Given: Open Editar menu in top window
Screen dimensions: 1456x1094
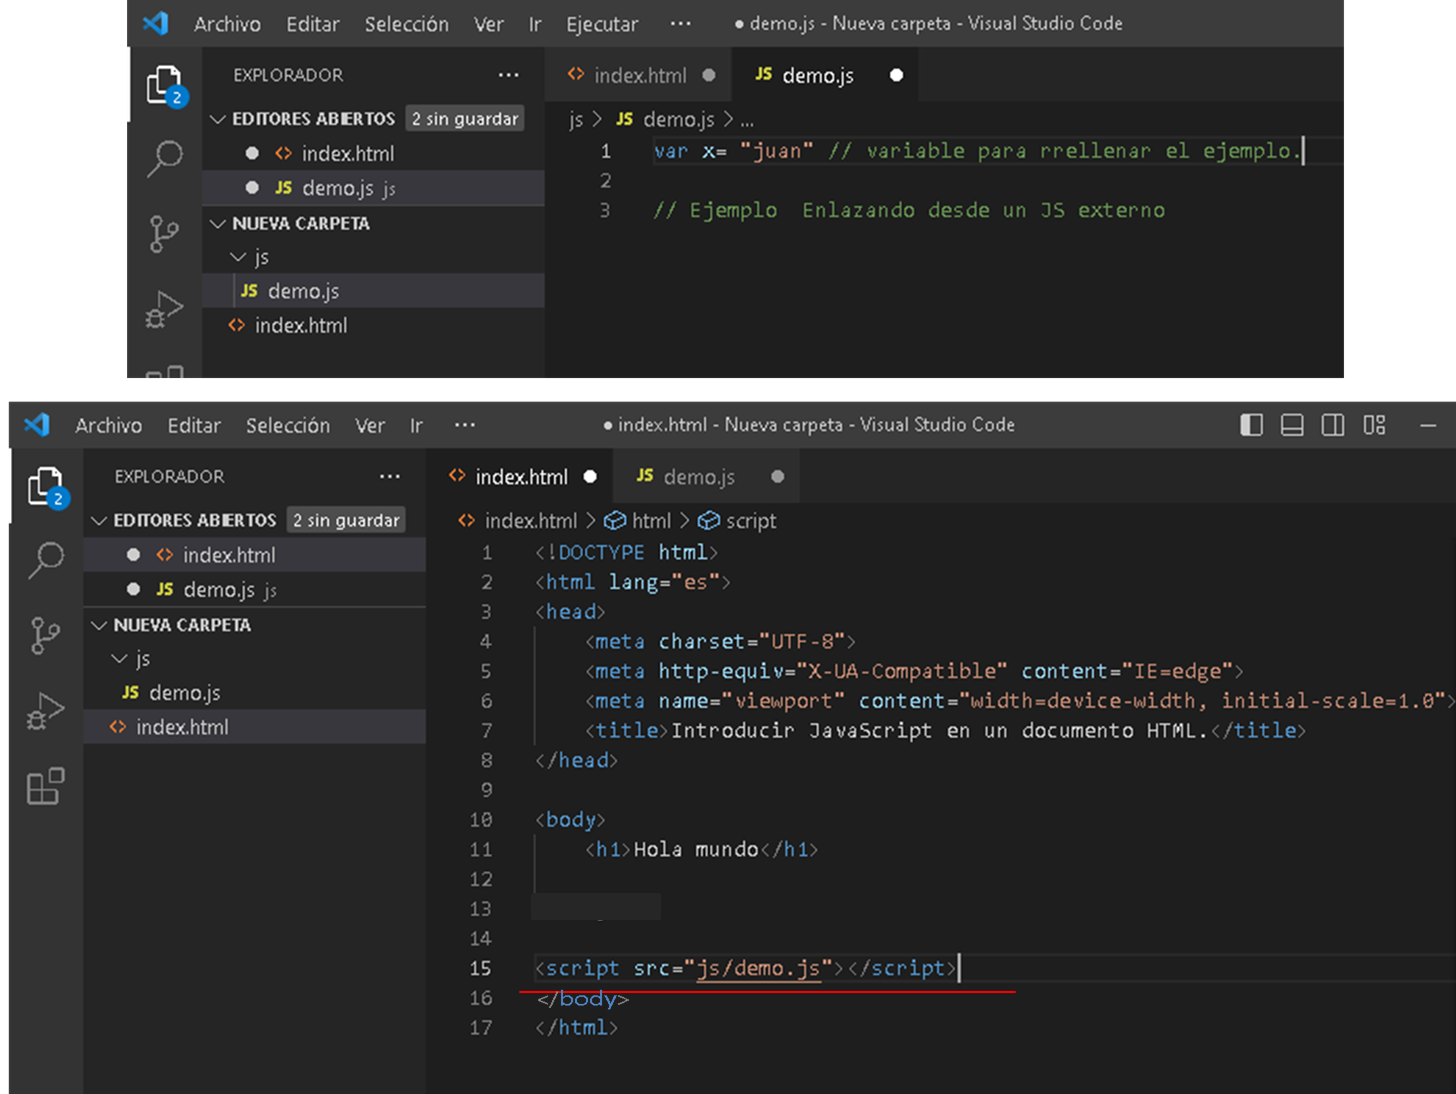Looking at the screenshot, I should (x=313, y=24).
